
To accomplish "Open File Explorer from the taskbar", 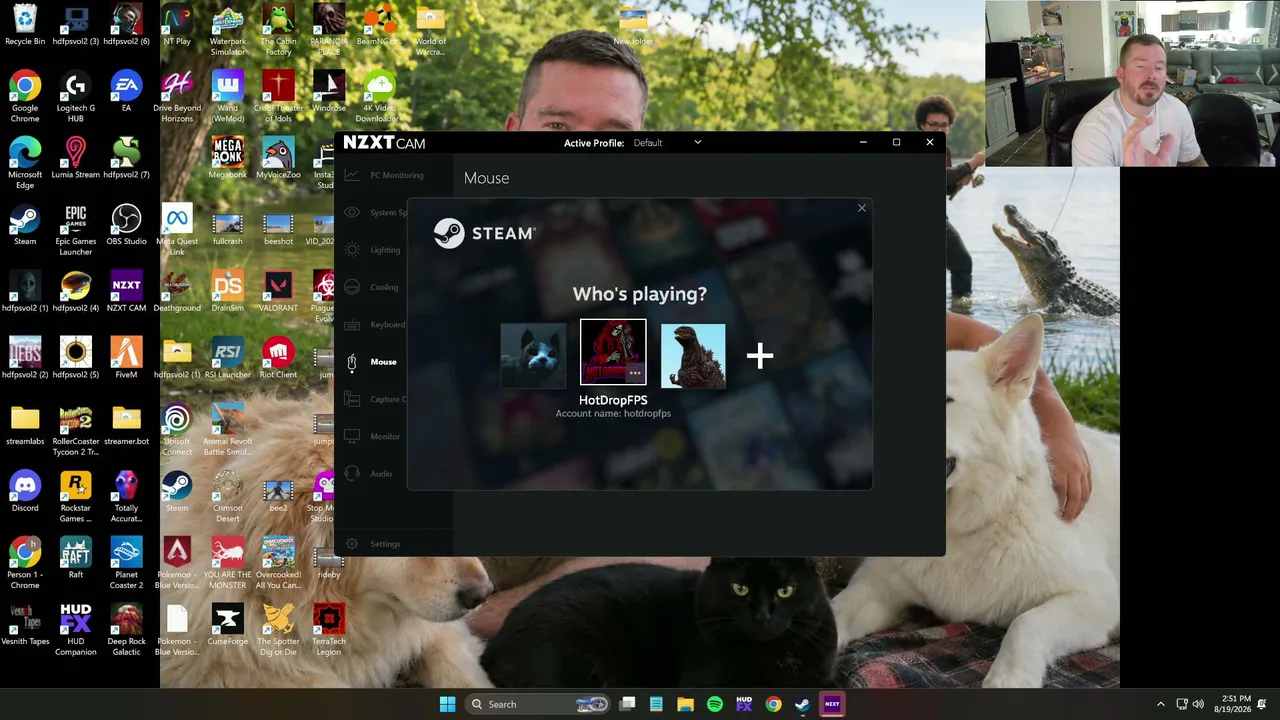I will point(685,704).
